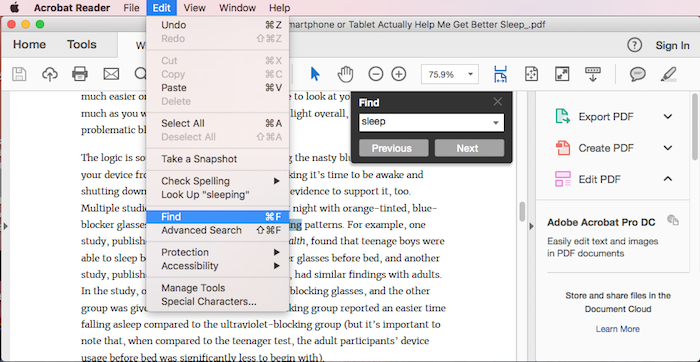The height and width of the screenshot is (362, 700).
Task: Click the zoom in plus icon
Action: [x=399, y=74]
